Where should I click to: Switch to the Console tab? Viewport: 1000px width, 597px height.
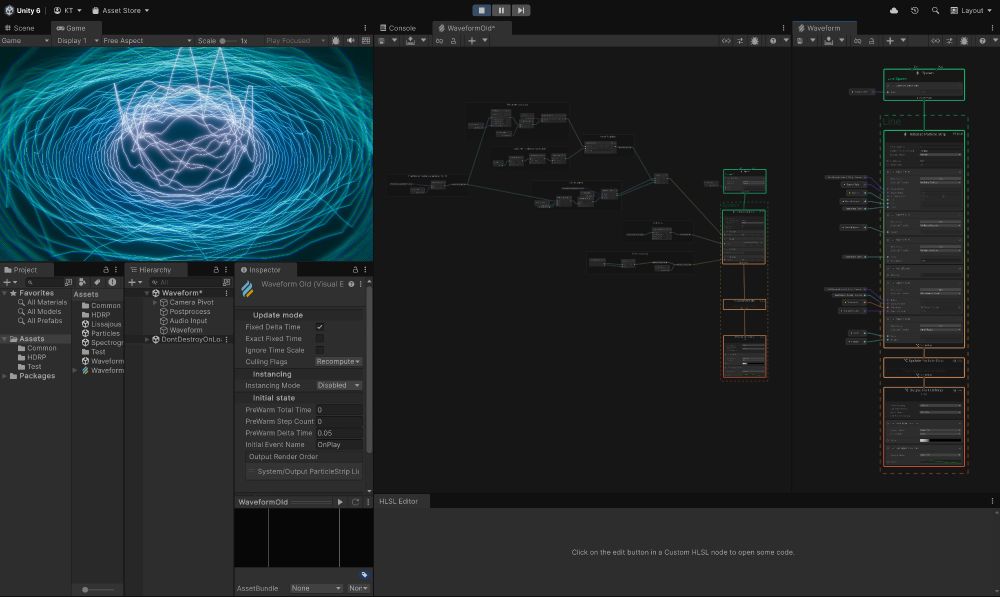tap(398, 28)
